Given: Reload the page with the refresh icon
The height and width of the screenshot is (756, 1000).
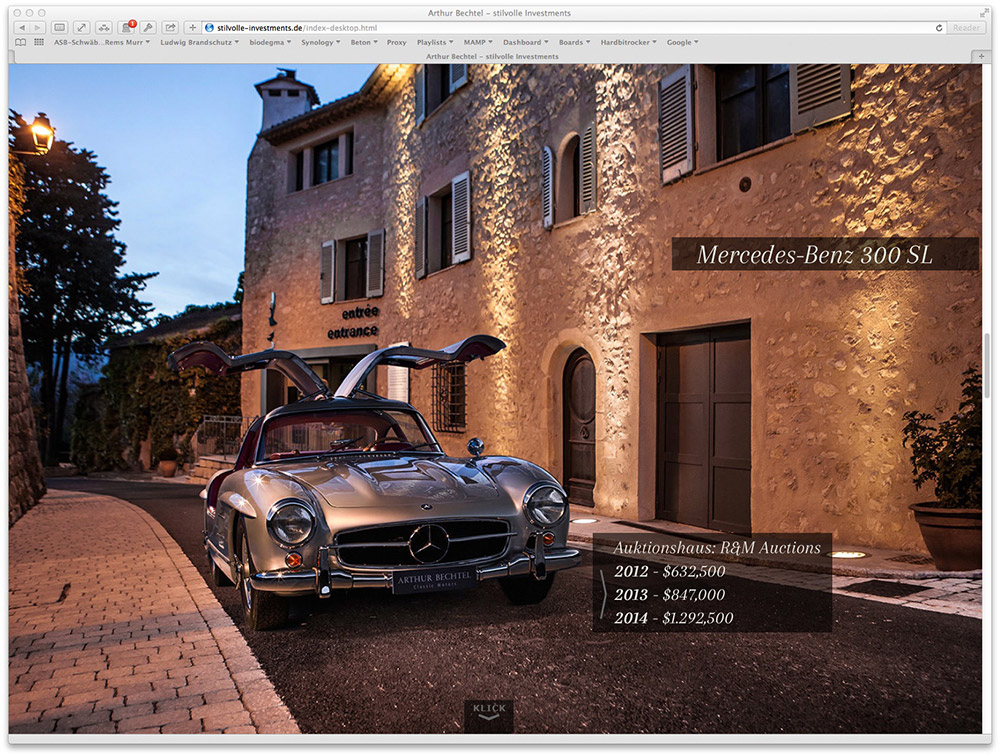Looking at the screenshot, I should 939,27.
